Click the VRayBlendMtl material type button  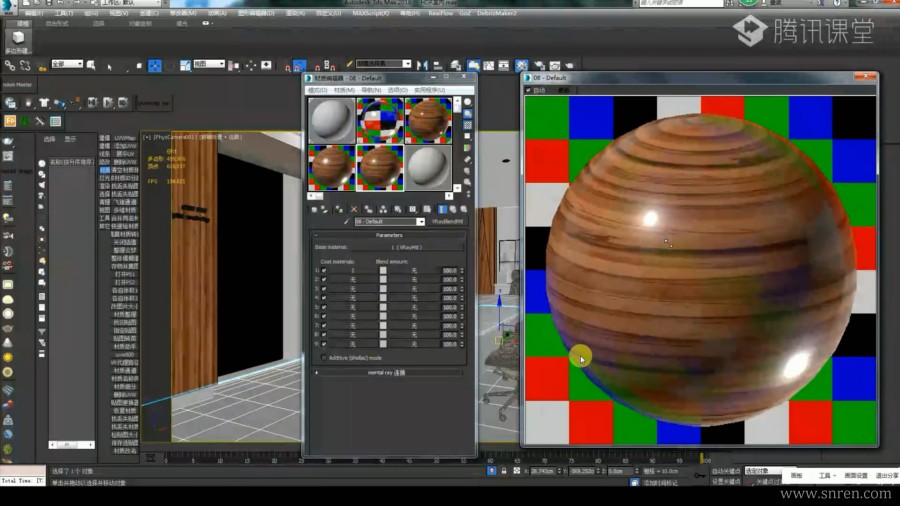445,222
